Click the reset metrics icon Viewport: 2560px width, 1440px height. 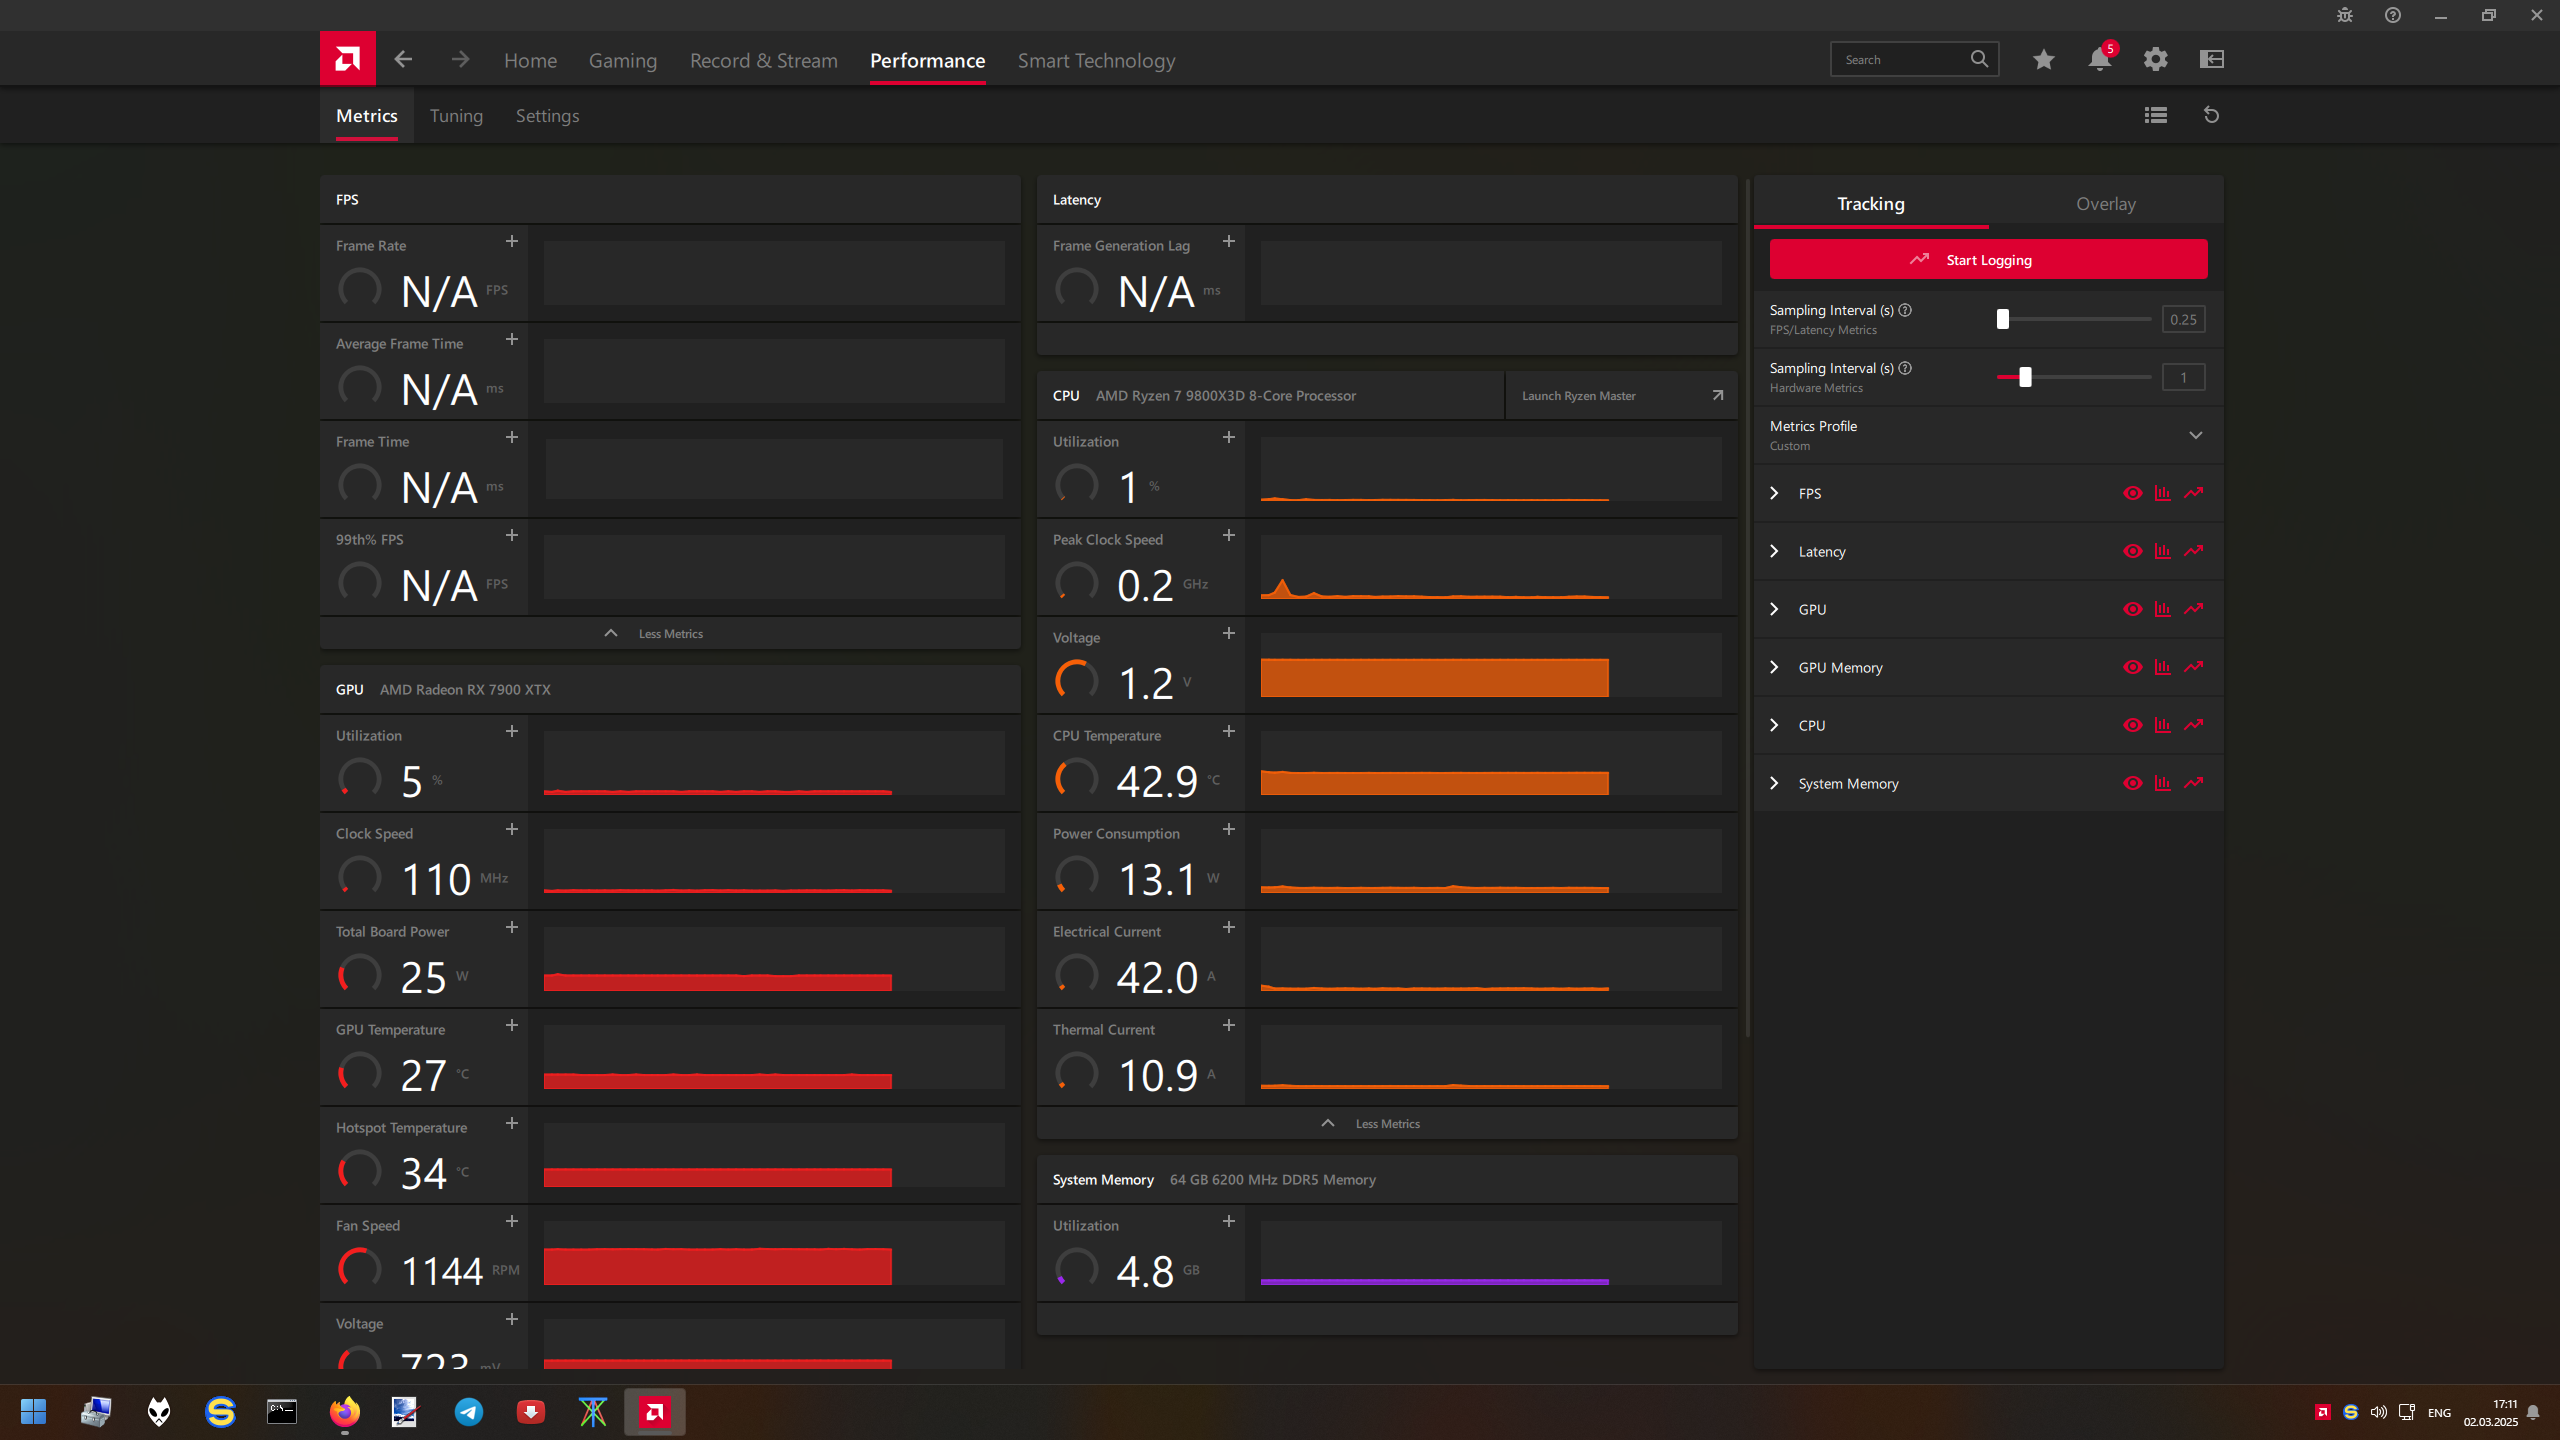tap(2211, 116)
